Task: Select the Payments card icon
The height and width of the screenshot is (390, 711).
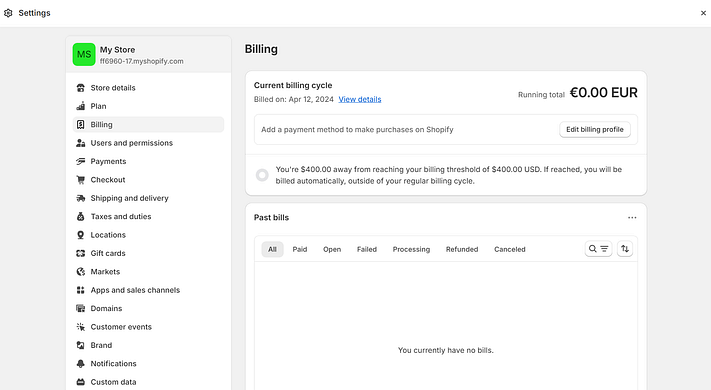Action: (x=81, y=161)
